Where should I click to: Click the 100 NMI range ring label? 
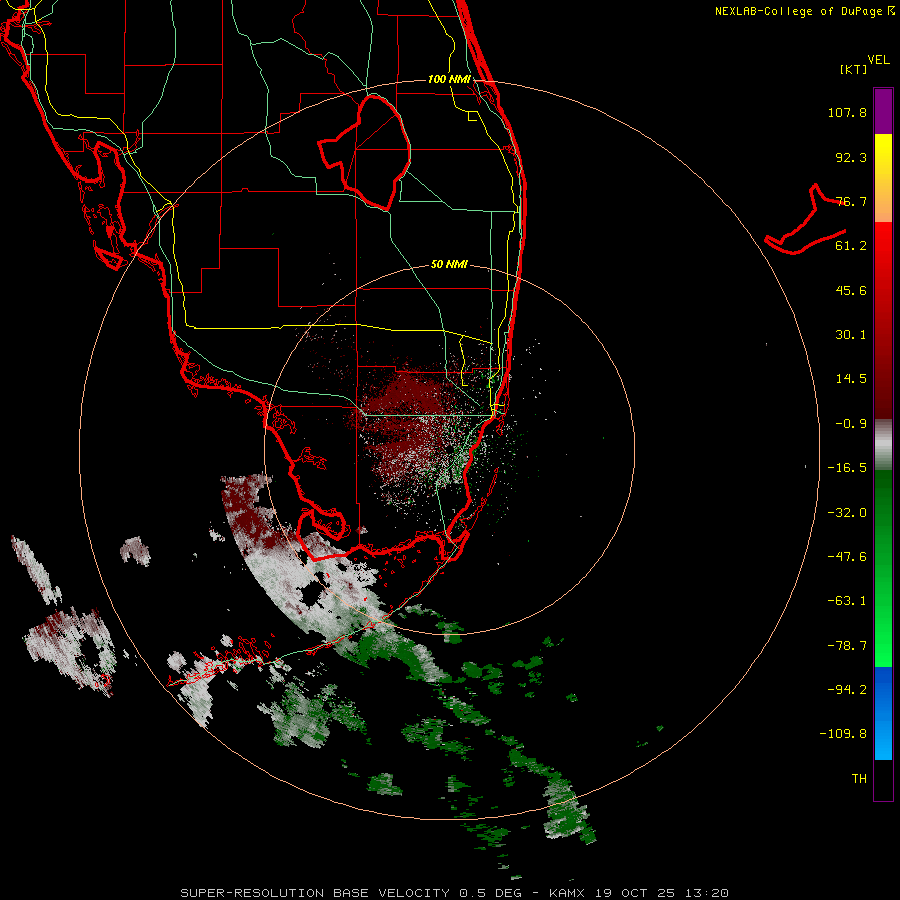[449, 79]
